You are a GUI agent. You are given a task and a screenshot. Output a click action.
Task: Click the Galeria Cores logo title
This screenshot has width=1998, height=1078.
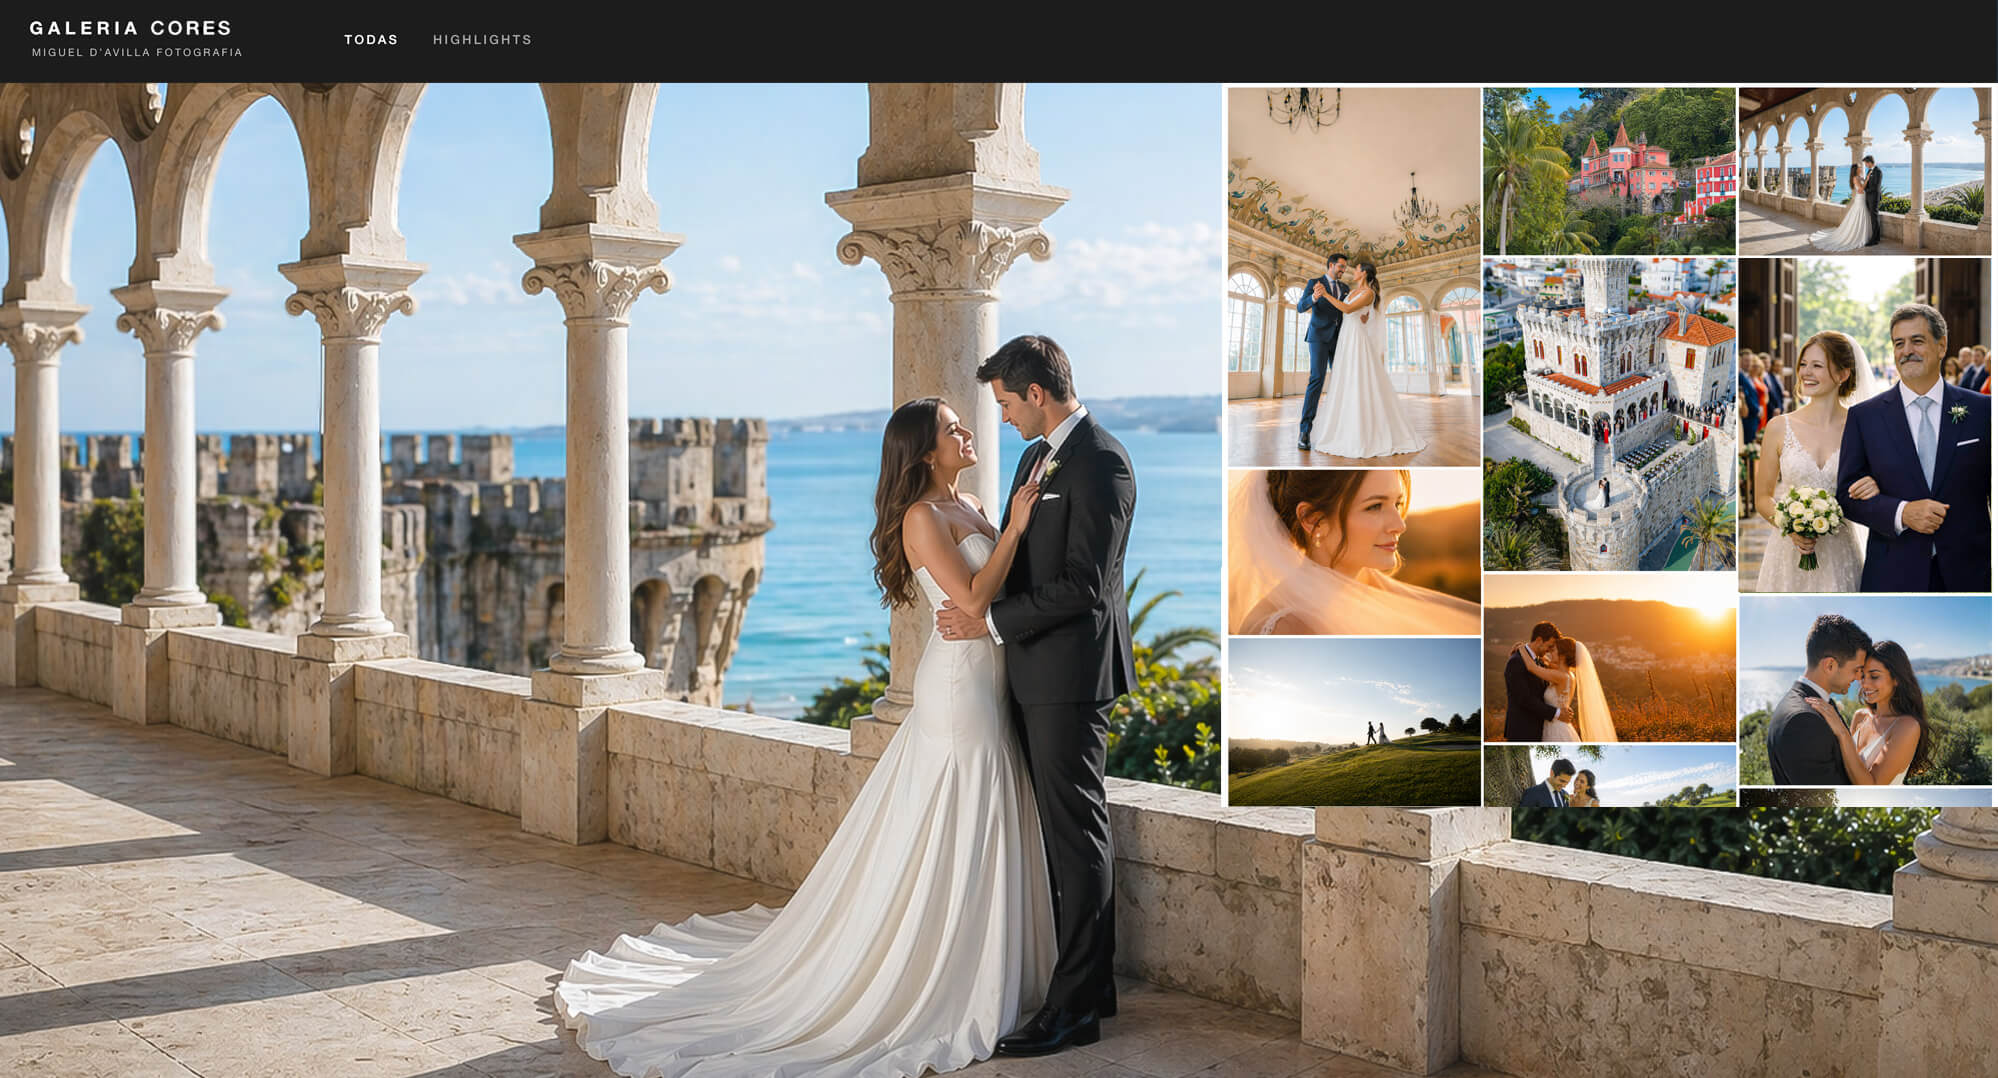coord(131,28)
